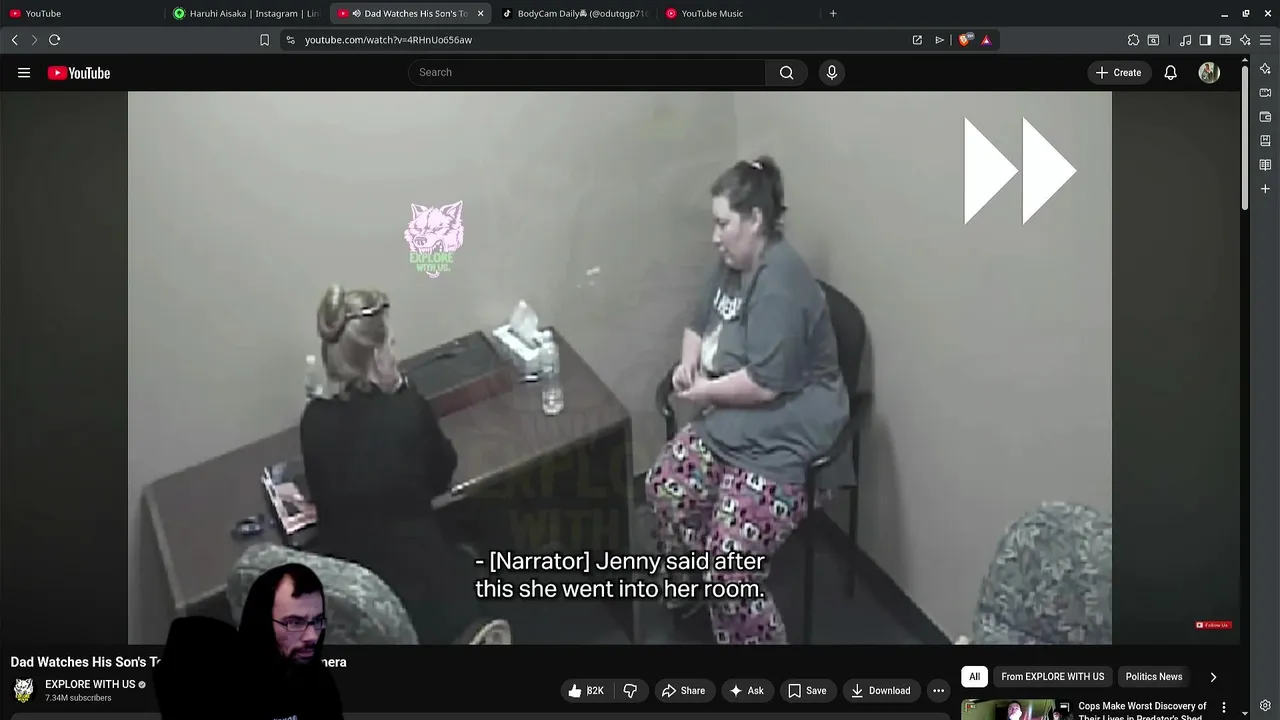Open the Brave Playlist music note icon

pos(1185,40)
